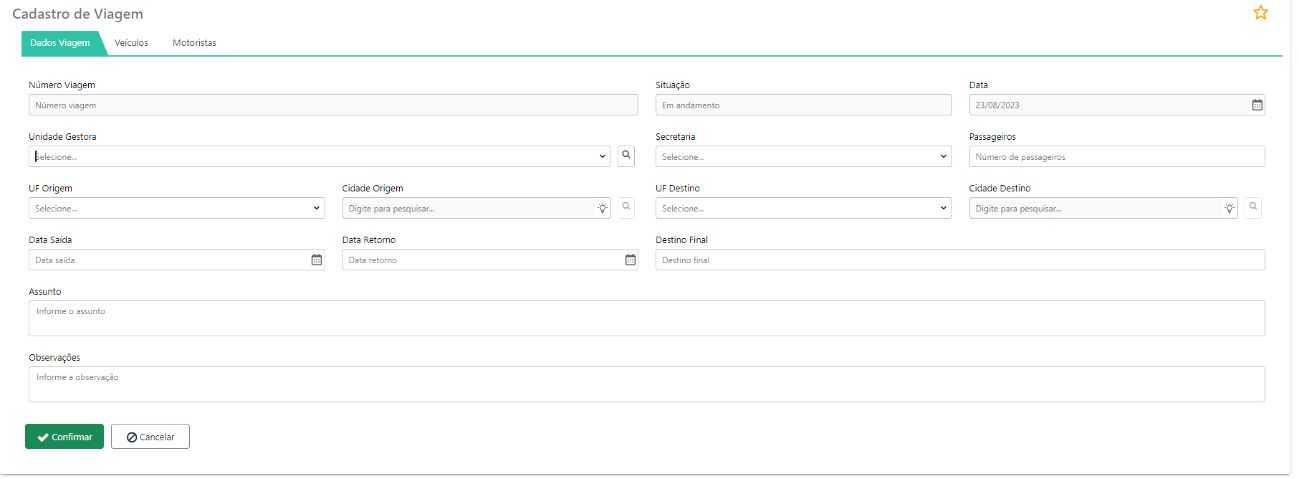Open the UF Destino dropdown

(803, 208)
